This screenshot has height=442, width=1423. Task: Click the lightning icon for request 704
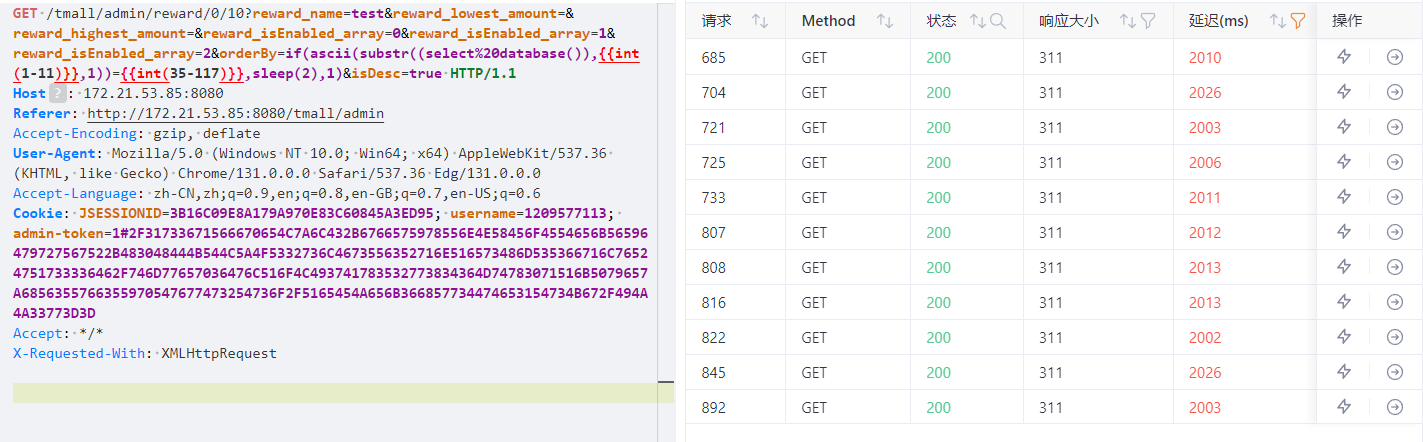point(1344,93)
